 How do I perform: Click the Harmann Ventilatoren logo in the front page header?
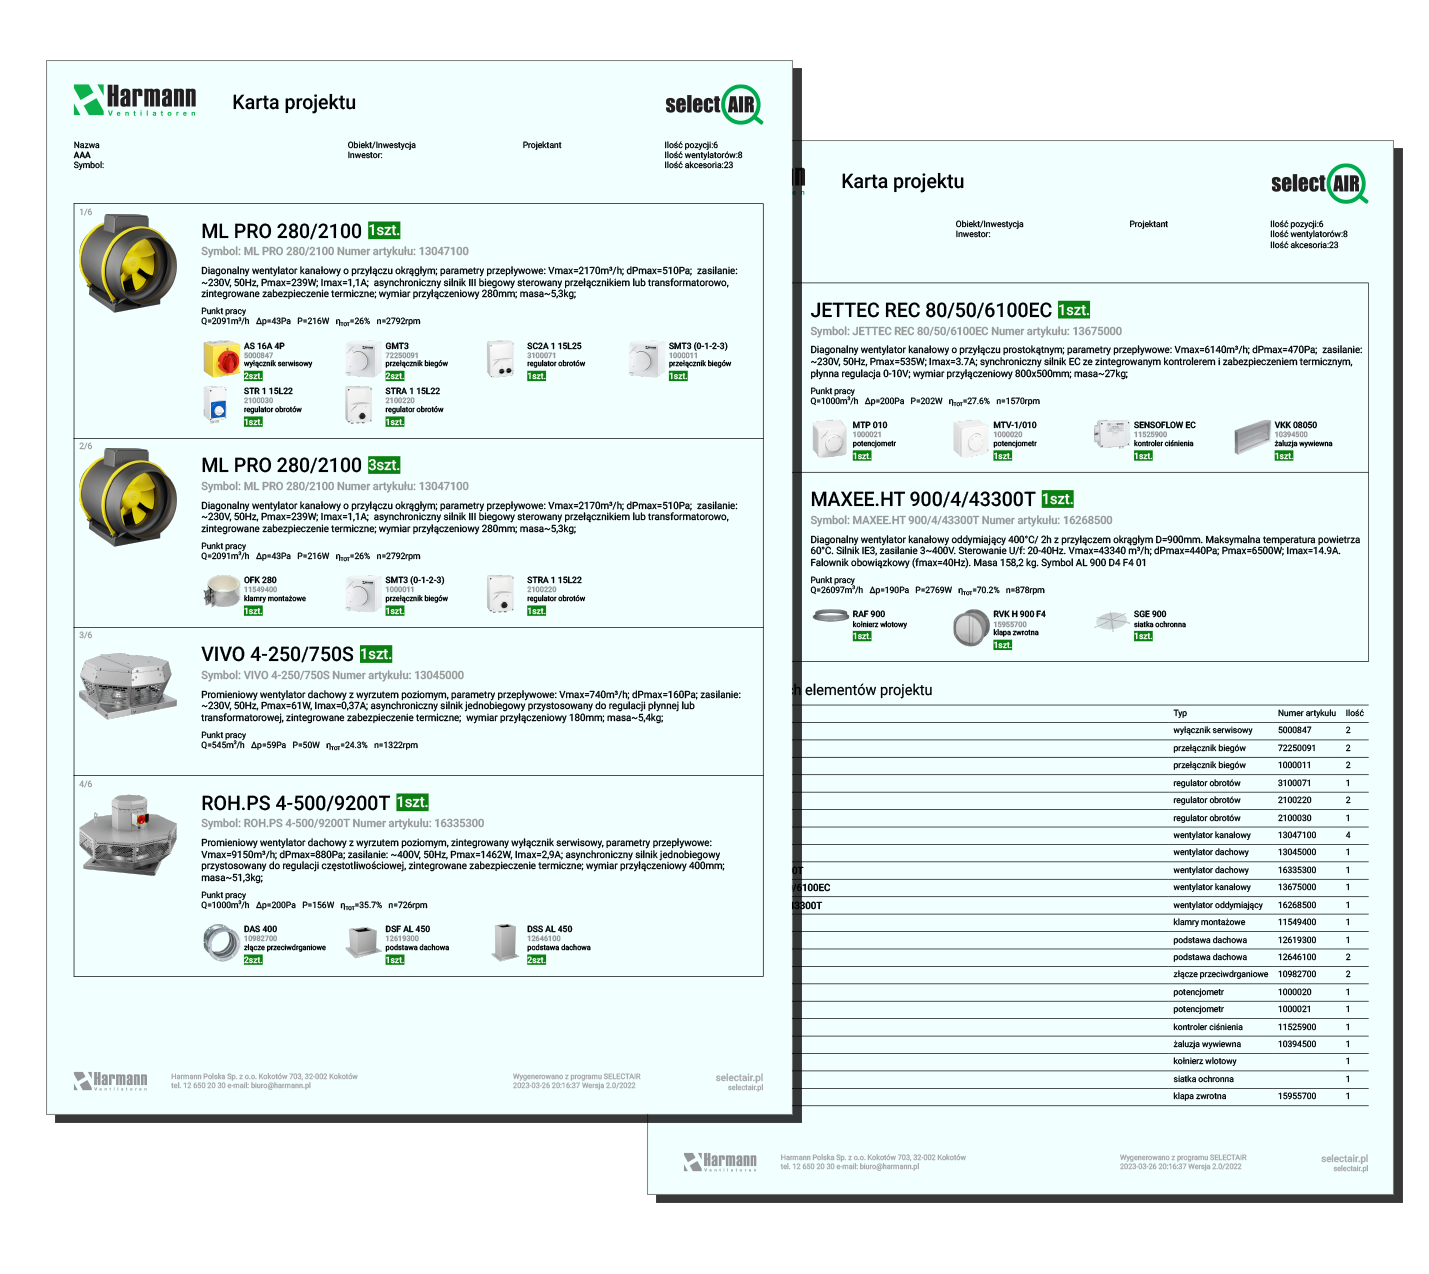135,100
